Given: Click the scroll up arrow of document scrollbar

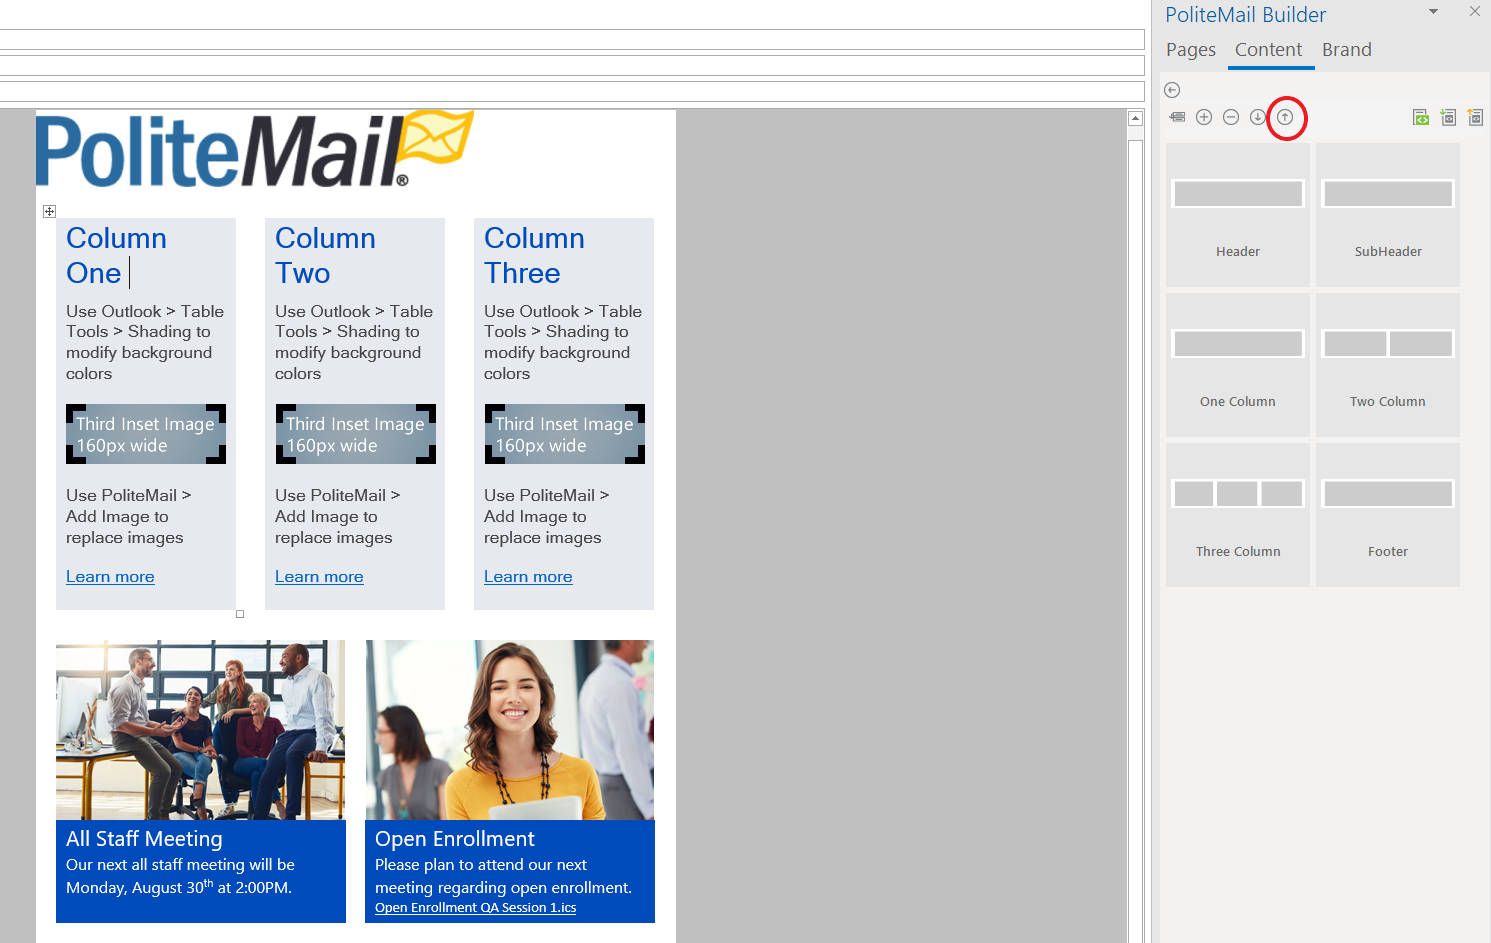Looking at the screenshot, I should pyautogui.click(x=1135, y=119).
